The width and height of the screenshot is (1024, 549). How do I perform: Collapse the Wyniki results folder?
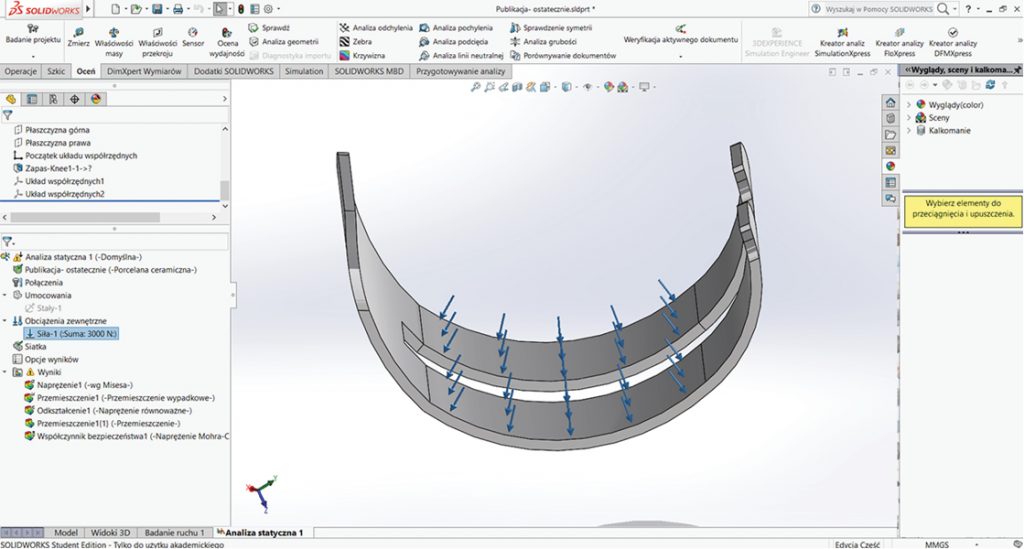(6, 371)
